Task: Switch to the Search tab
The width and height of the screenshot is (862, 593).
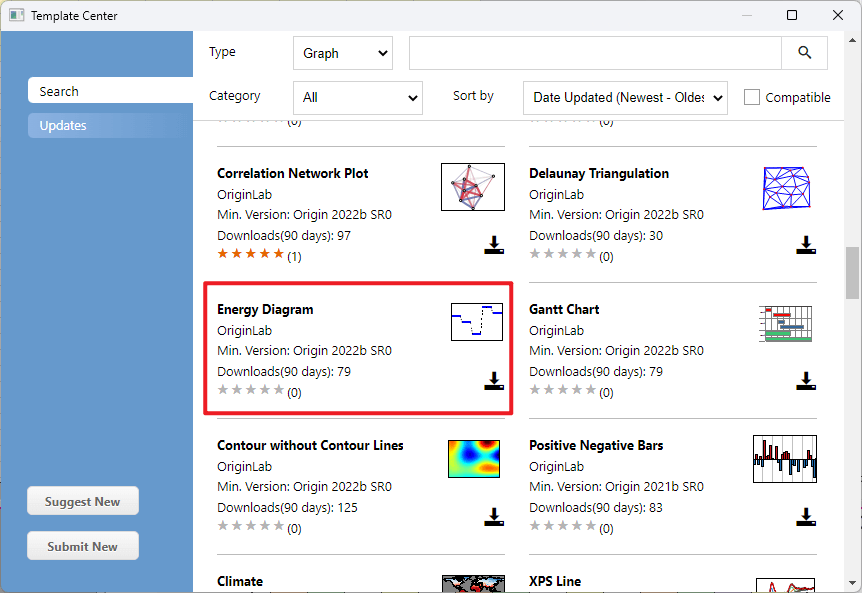Action: pyautogui.click(x=110, y=91)
